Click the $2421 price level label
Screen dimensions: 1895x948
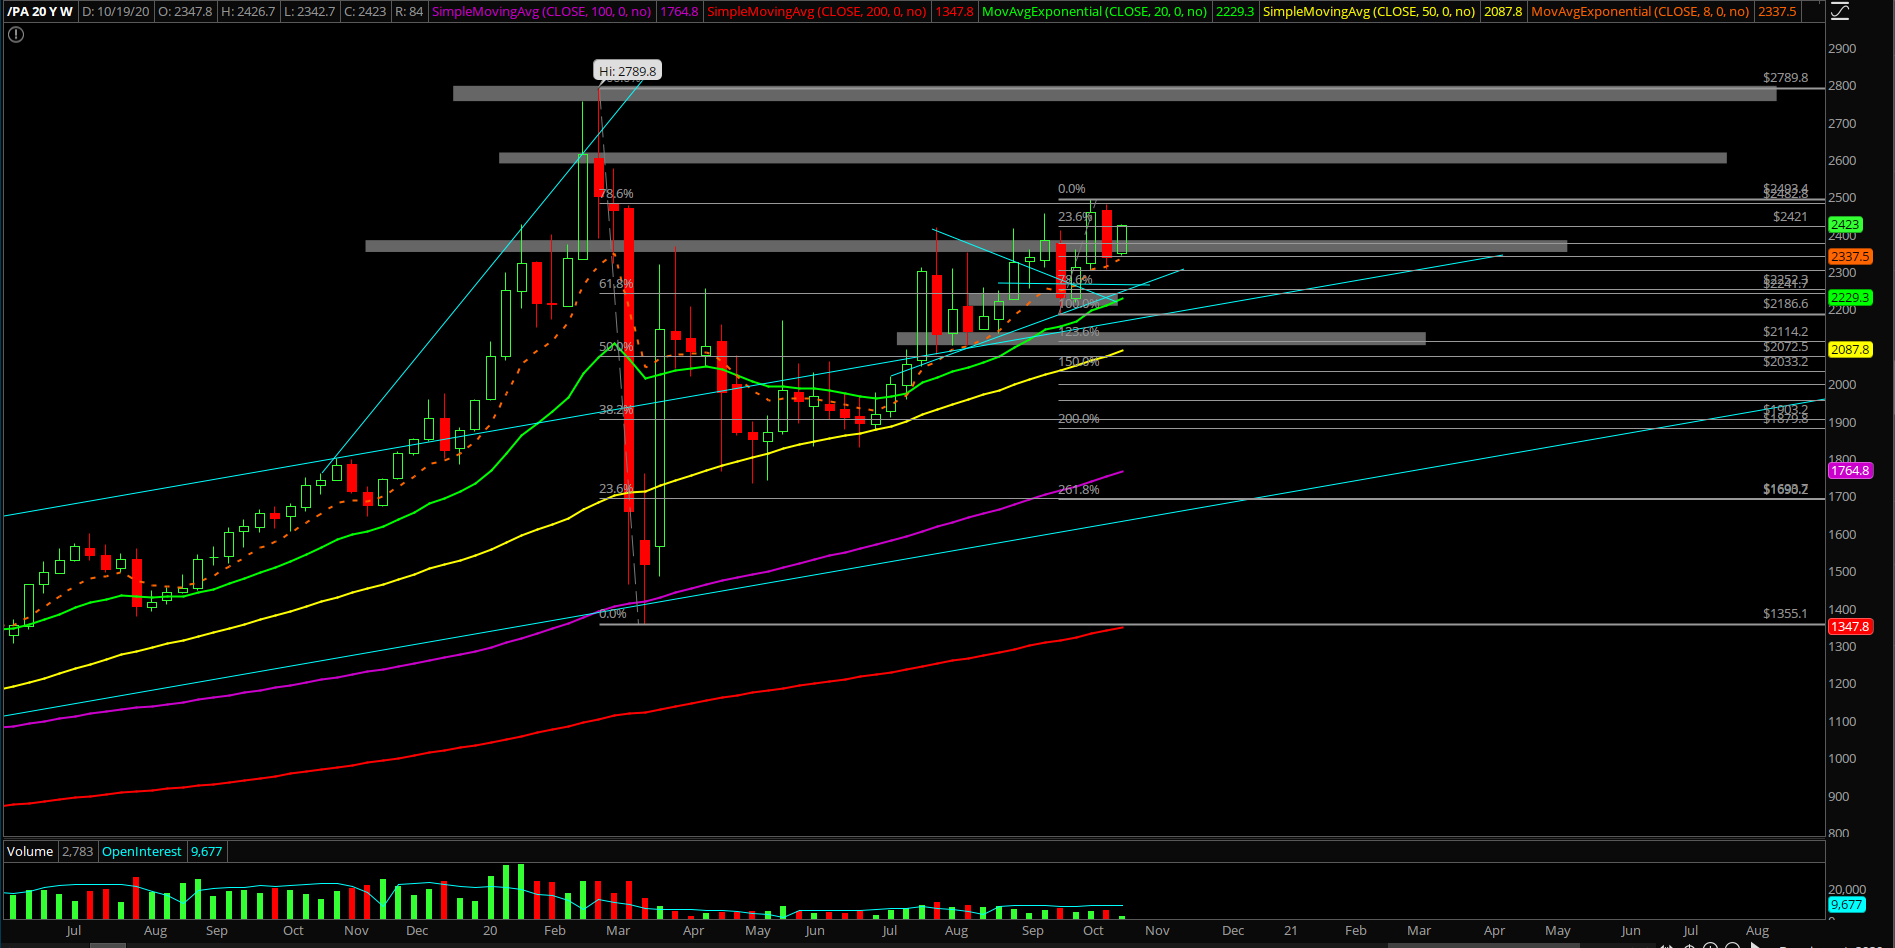pos(1790,216)
